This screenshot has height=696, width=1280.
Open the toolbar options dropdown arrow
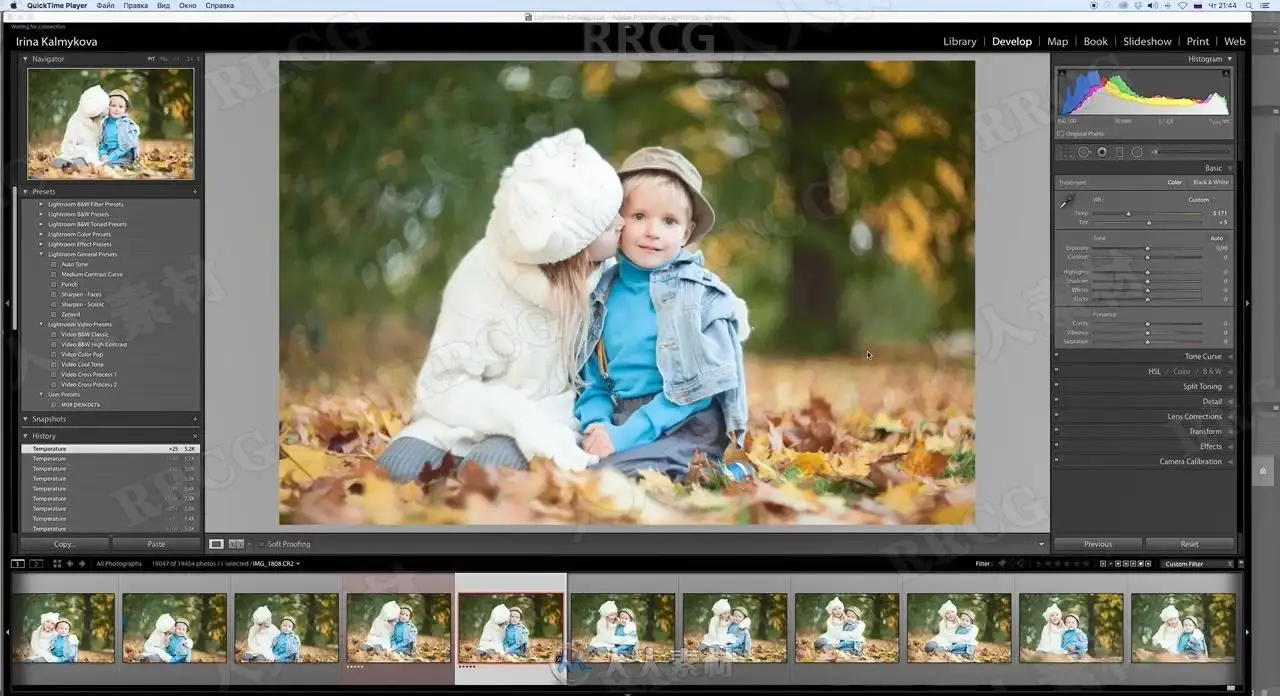click(1041, 544)
